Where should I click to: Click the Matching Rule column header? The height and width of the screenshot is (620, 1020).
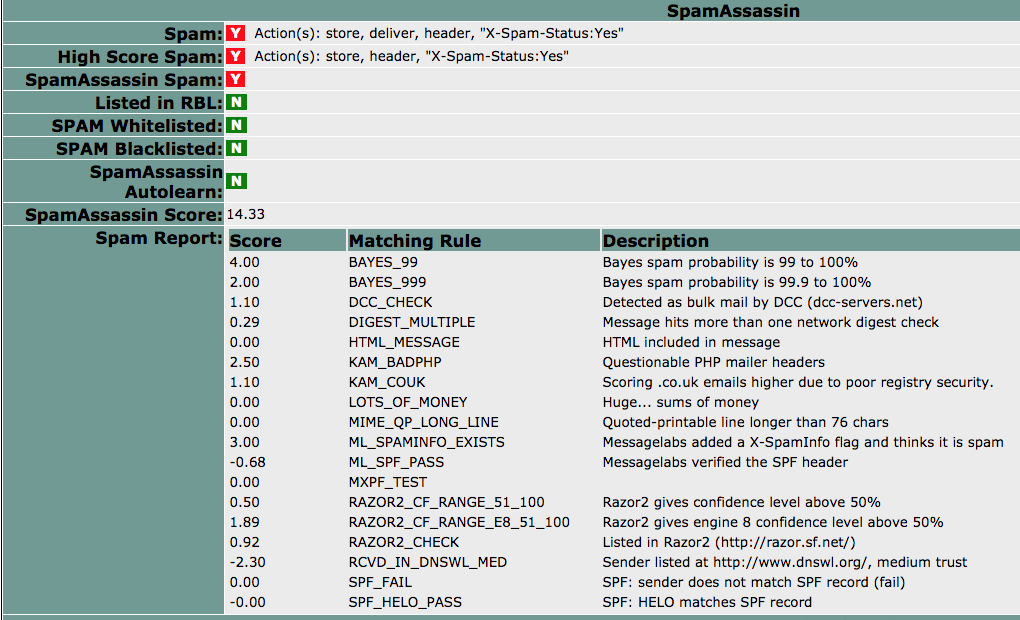[x=415, y=241]
